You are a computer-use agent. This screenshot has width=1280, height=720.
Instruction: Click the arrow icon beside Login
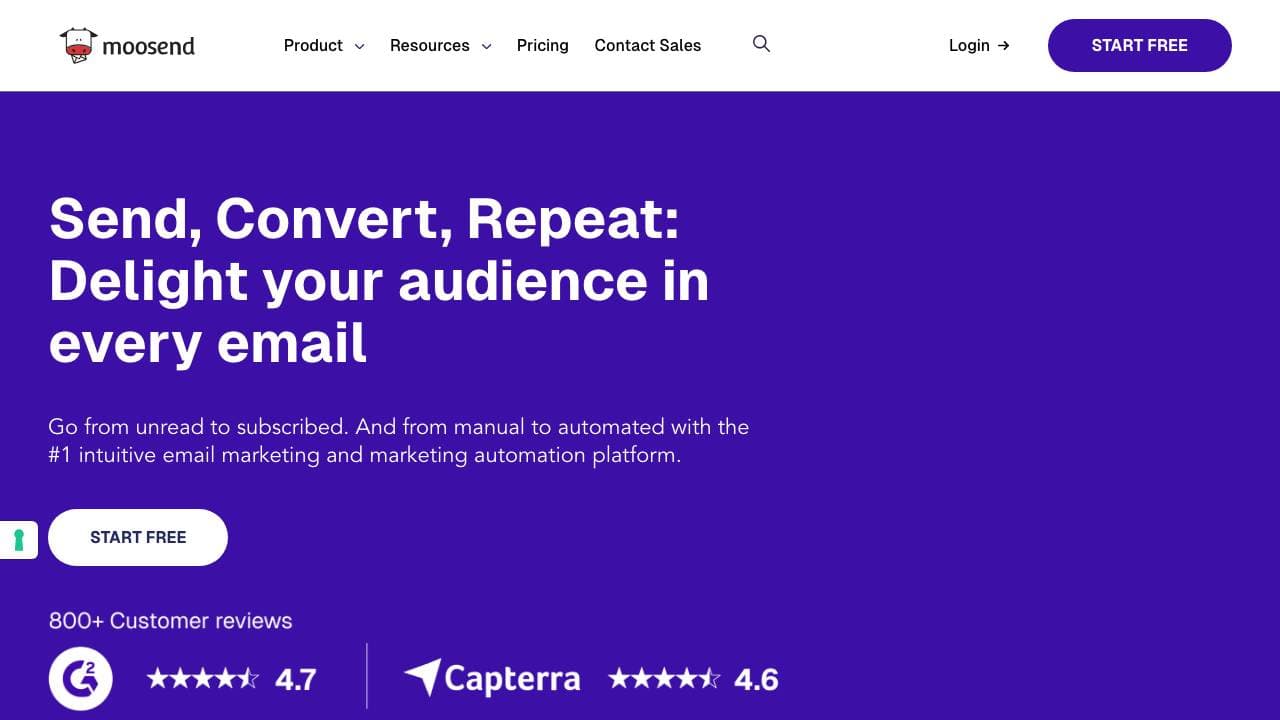(1003, 45)
